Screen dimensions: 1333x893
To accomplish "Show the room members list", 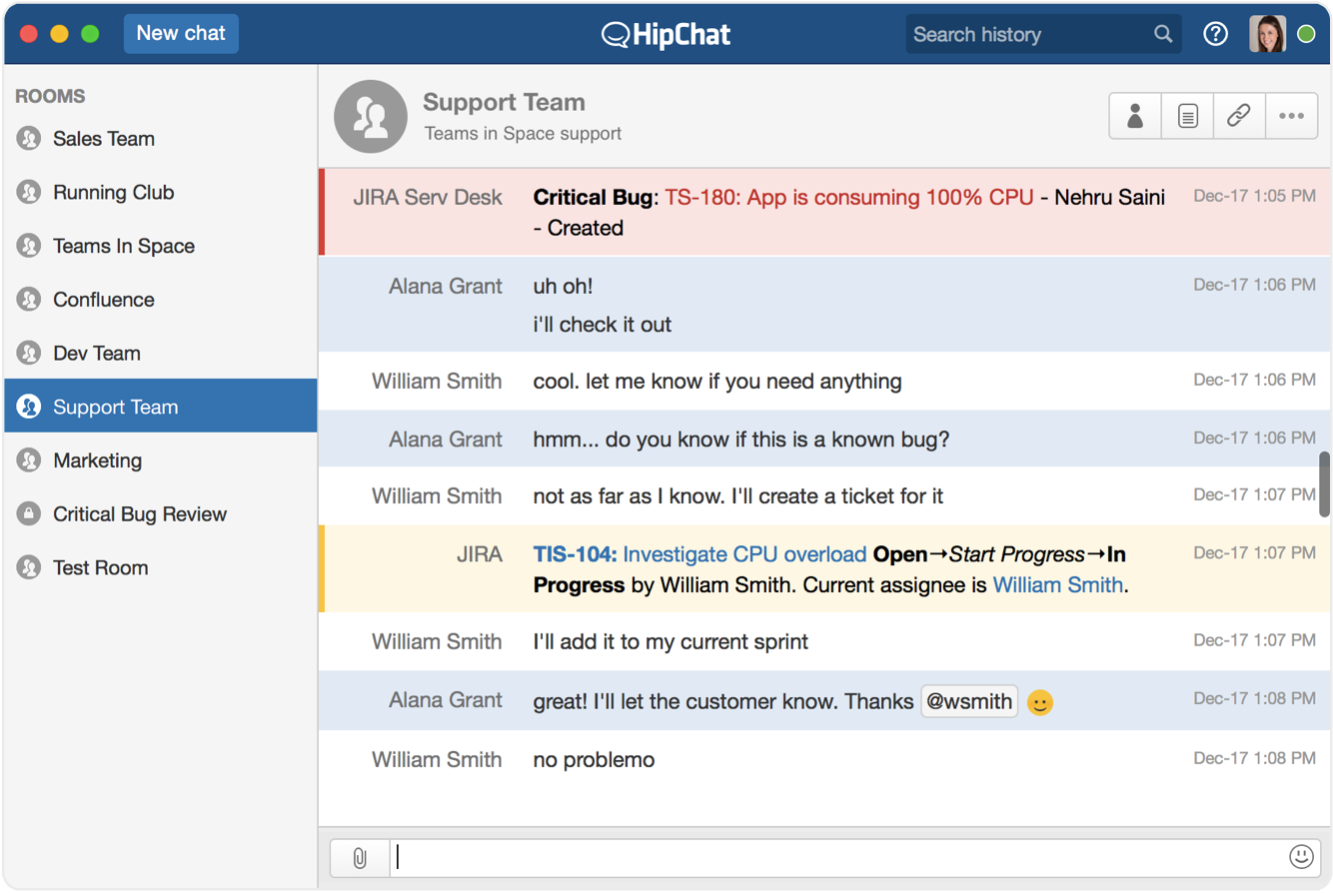I will [x=1135, y=117].
